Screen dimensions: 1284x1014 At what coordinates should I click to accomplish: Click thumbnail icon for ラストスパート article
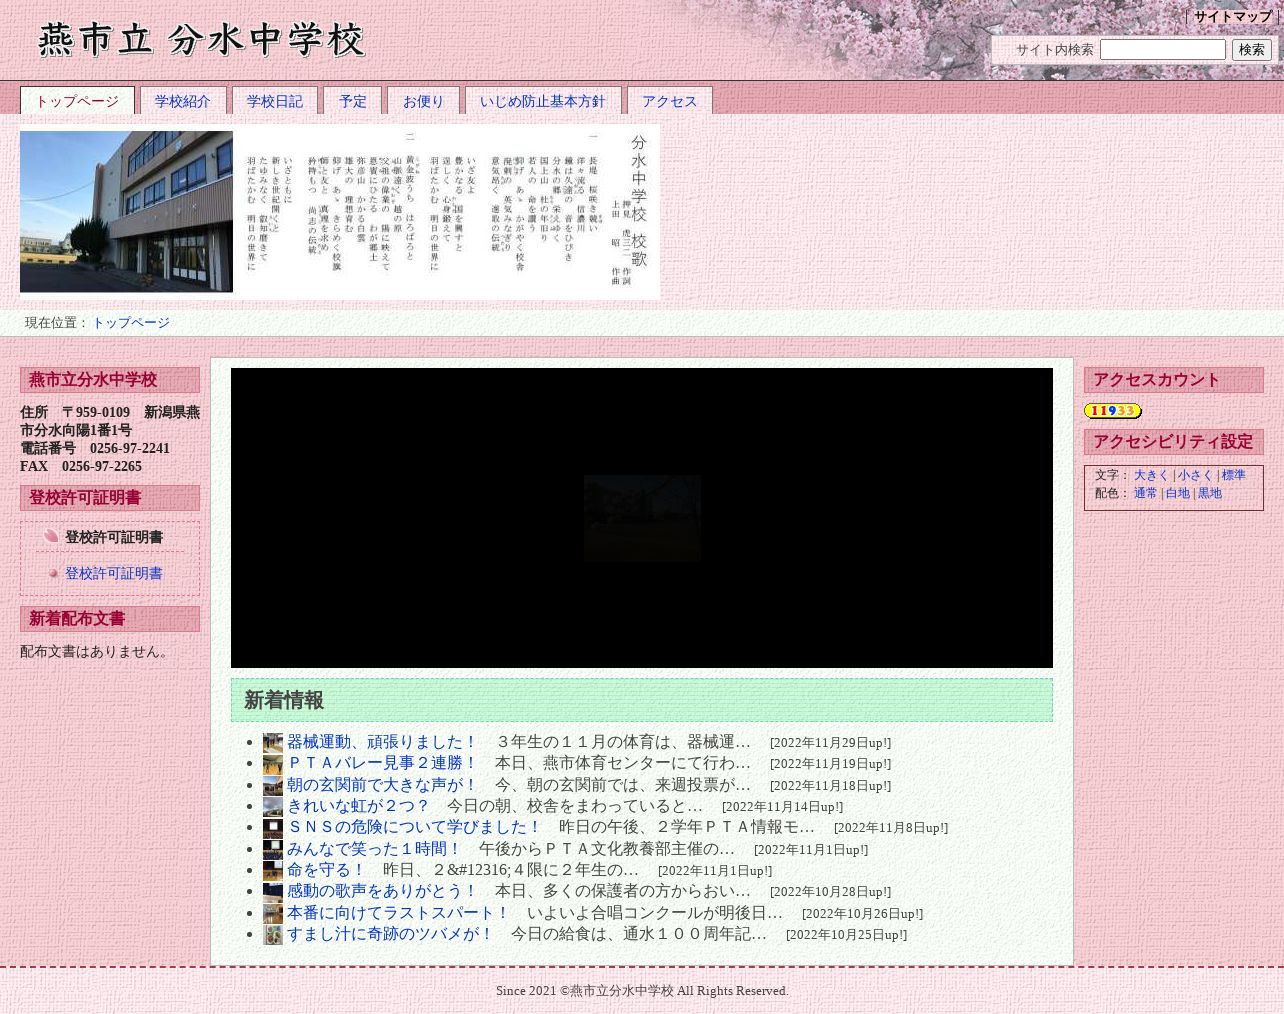pos(273,914)
